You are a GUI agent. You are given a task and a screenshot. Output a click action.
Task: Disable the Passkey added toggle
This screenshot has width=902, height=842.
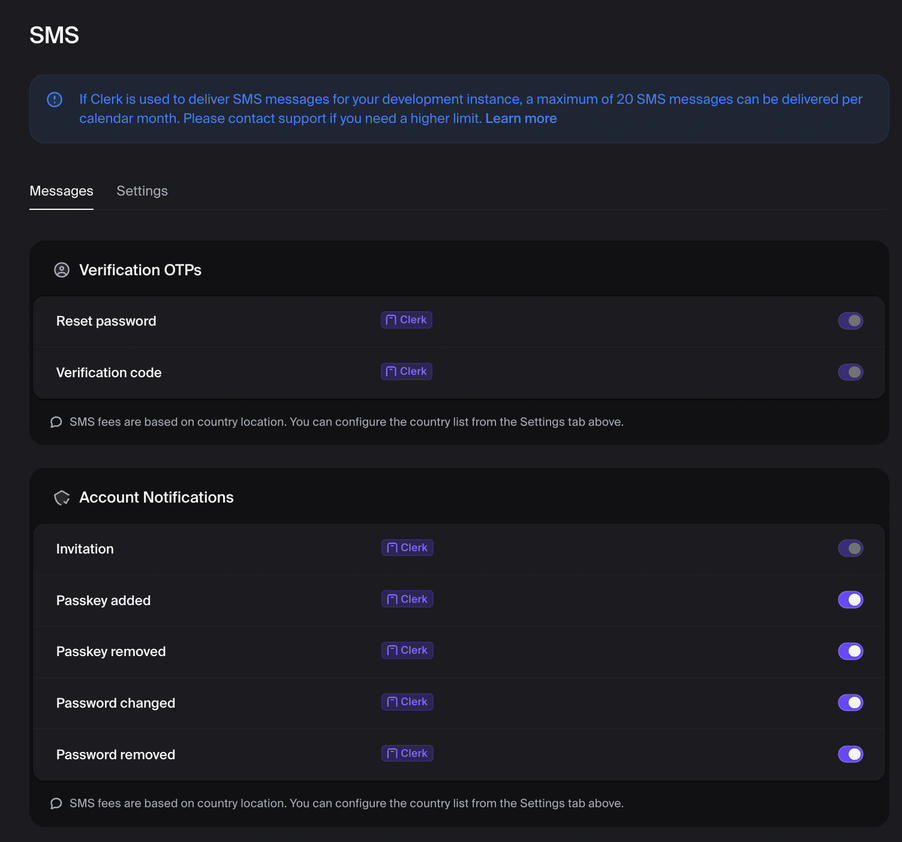click(x=850, y=599)
